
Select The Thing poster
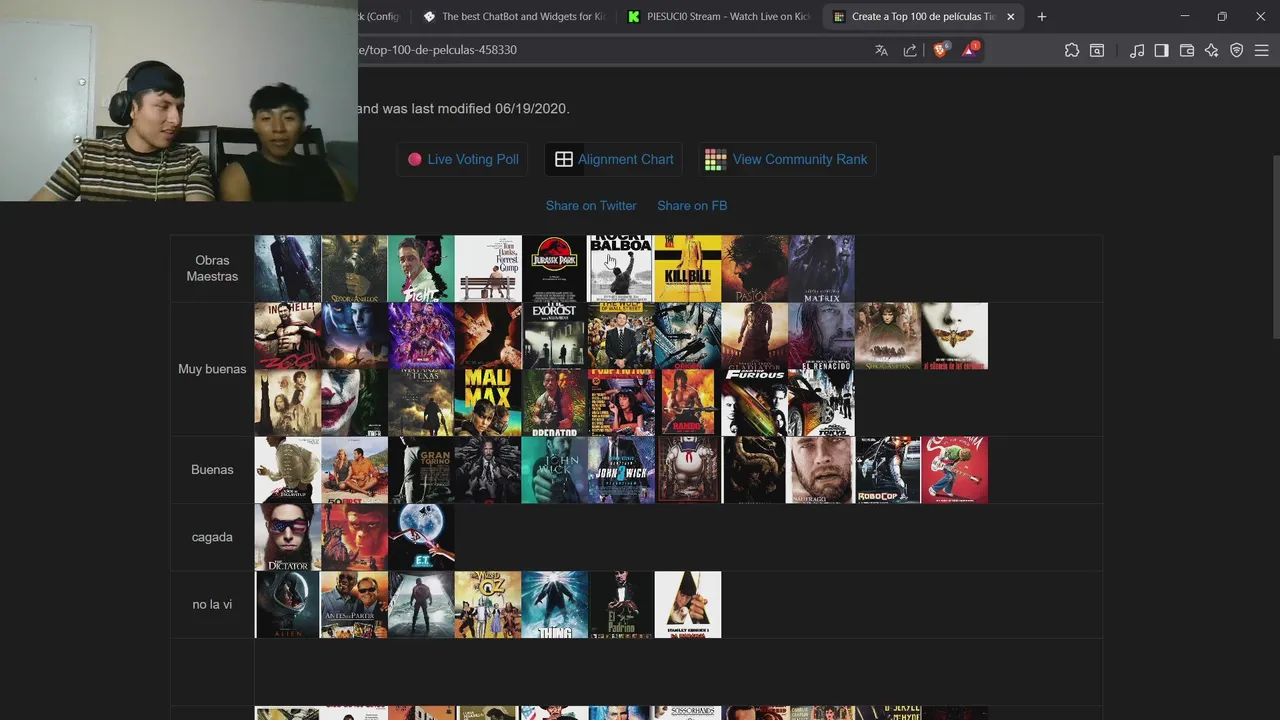click(554, 604)
